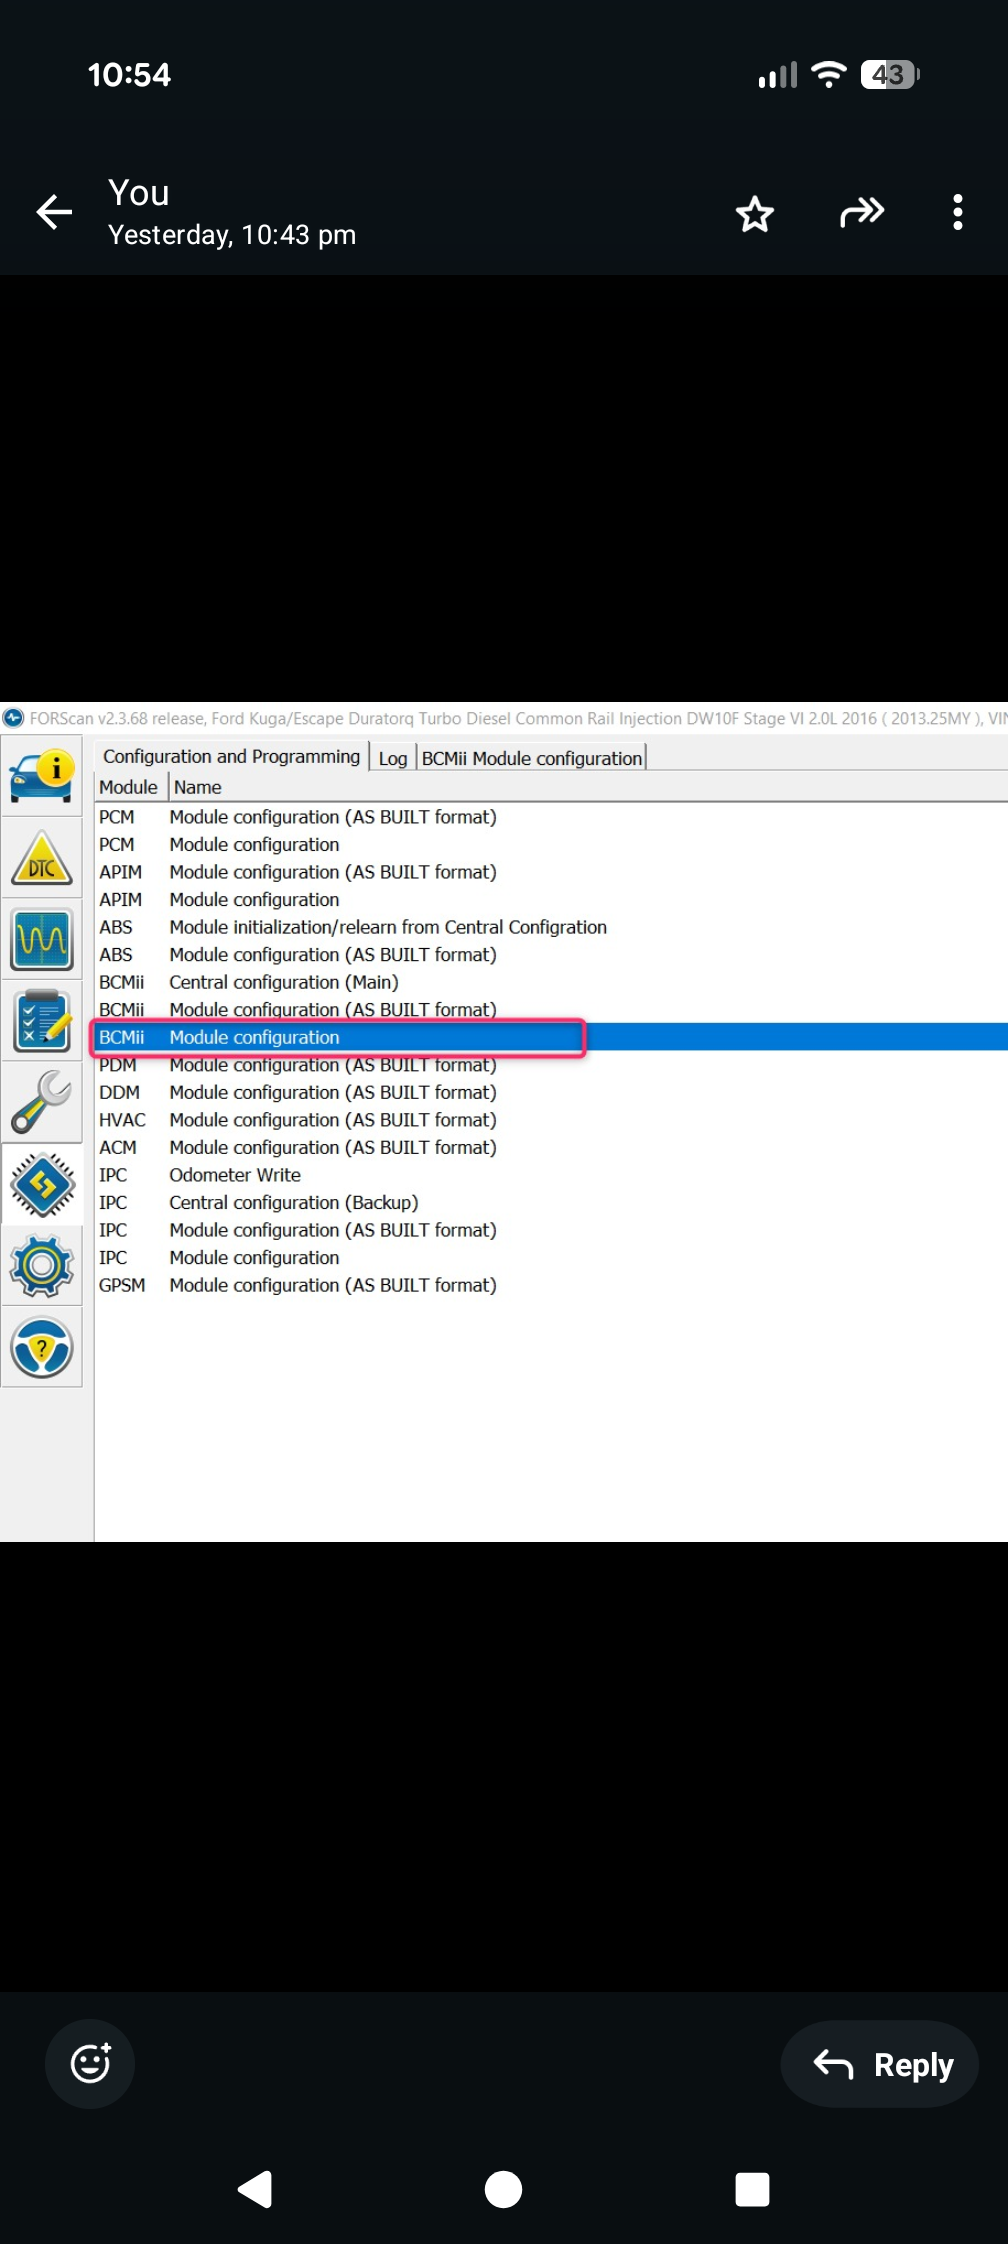This screenshot has height=2244, width=1008.
Task: Select ACM Module configuration (AS BUILT format) row
Action: coord(550,1147)
